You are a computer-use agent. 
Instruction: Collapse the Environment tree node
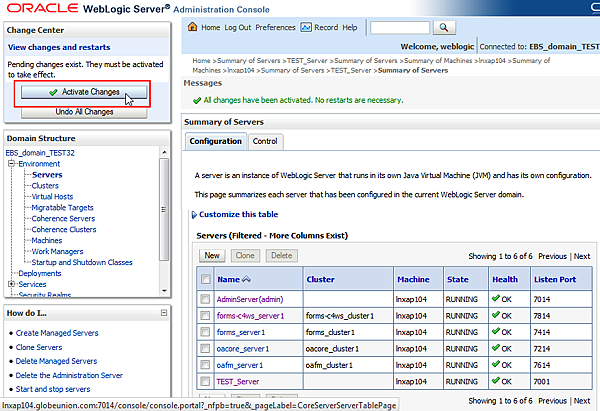12,163
